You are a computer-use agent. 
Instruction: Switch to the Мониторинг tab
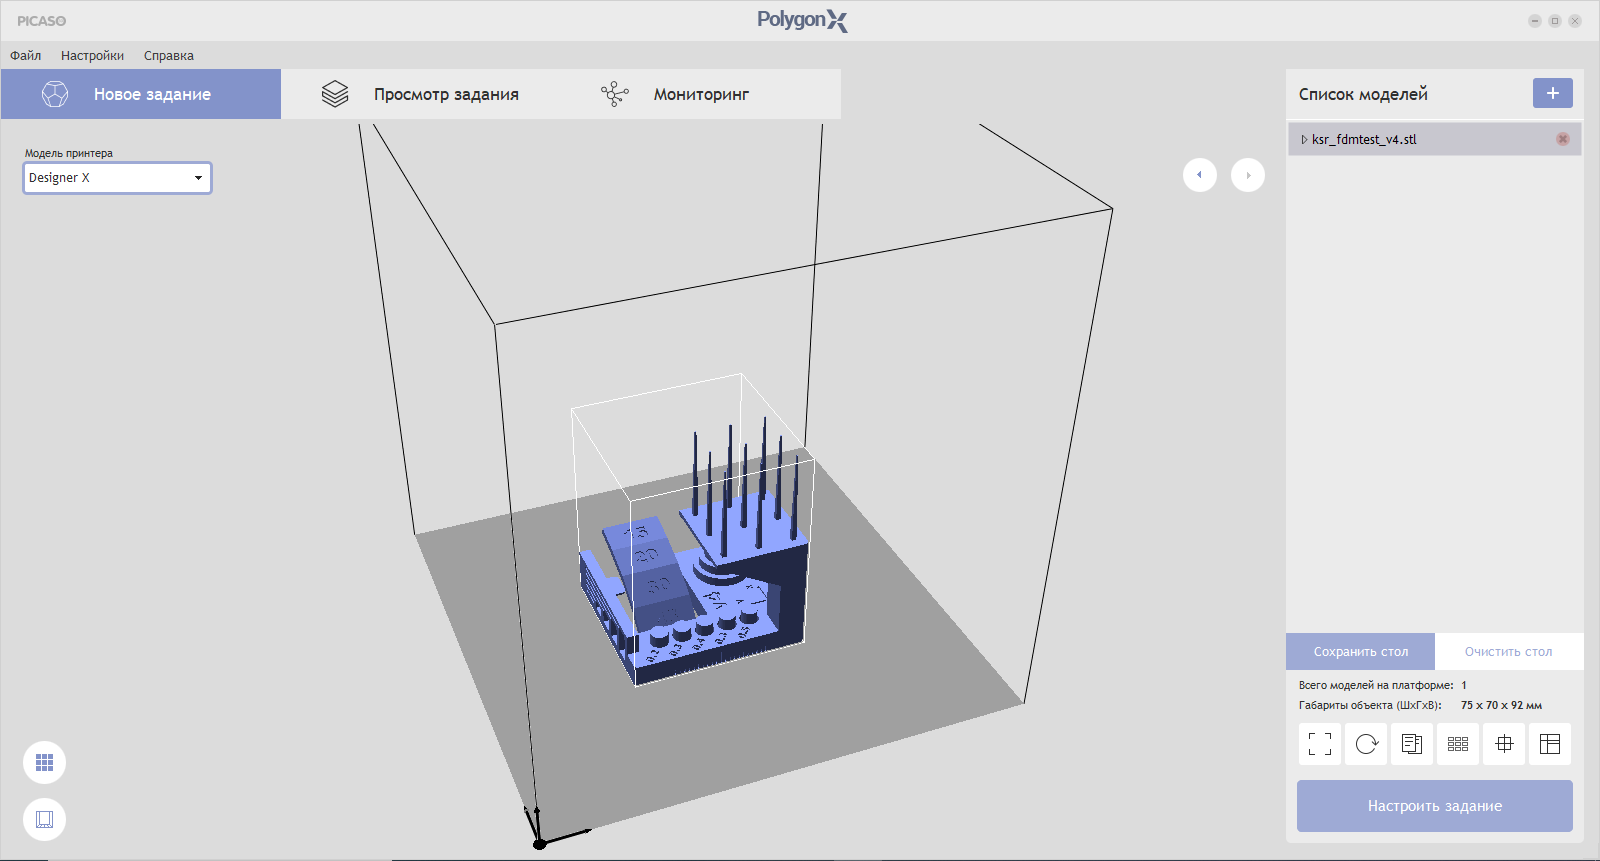701,94
